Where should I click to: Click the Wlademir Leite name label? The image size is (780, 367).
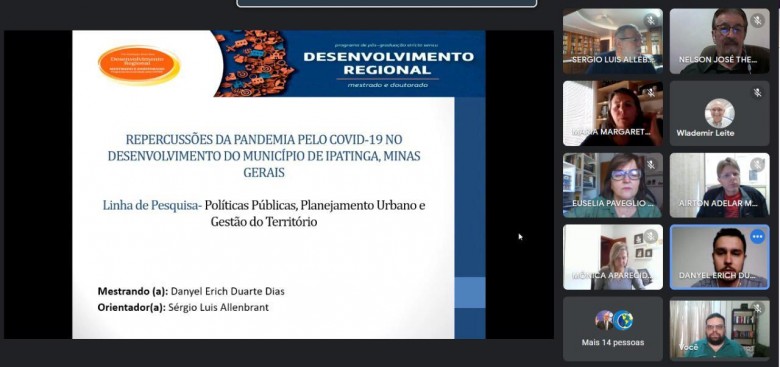click(x=705, y=133)
